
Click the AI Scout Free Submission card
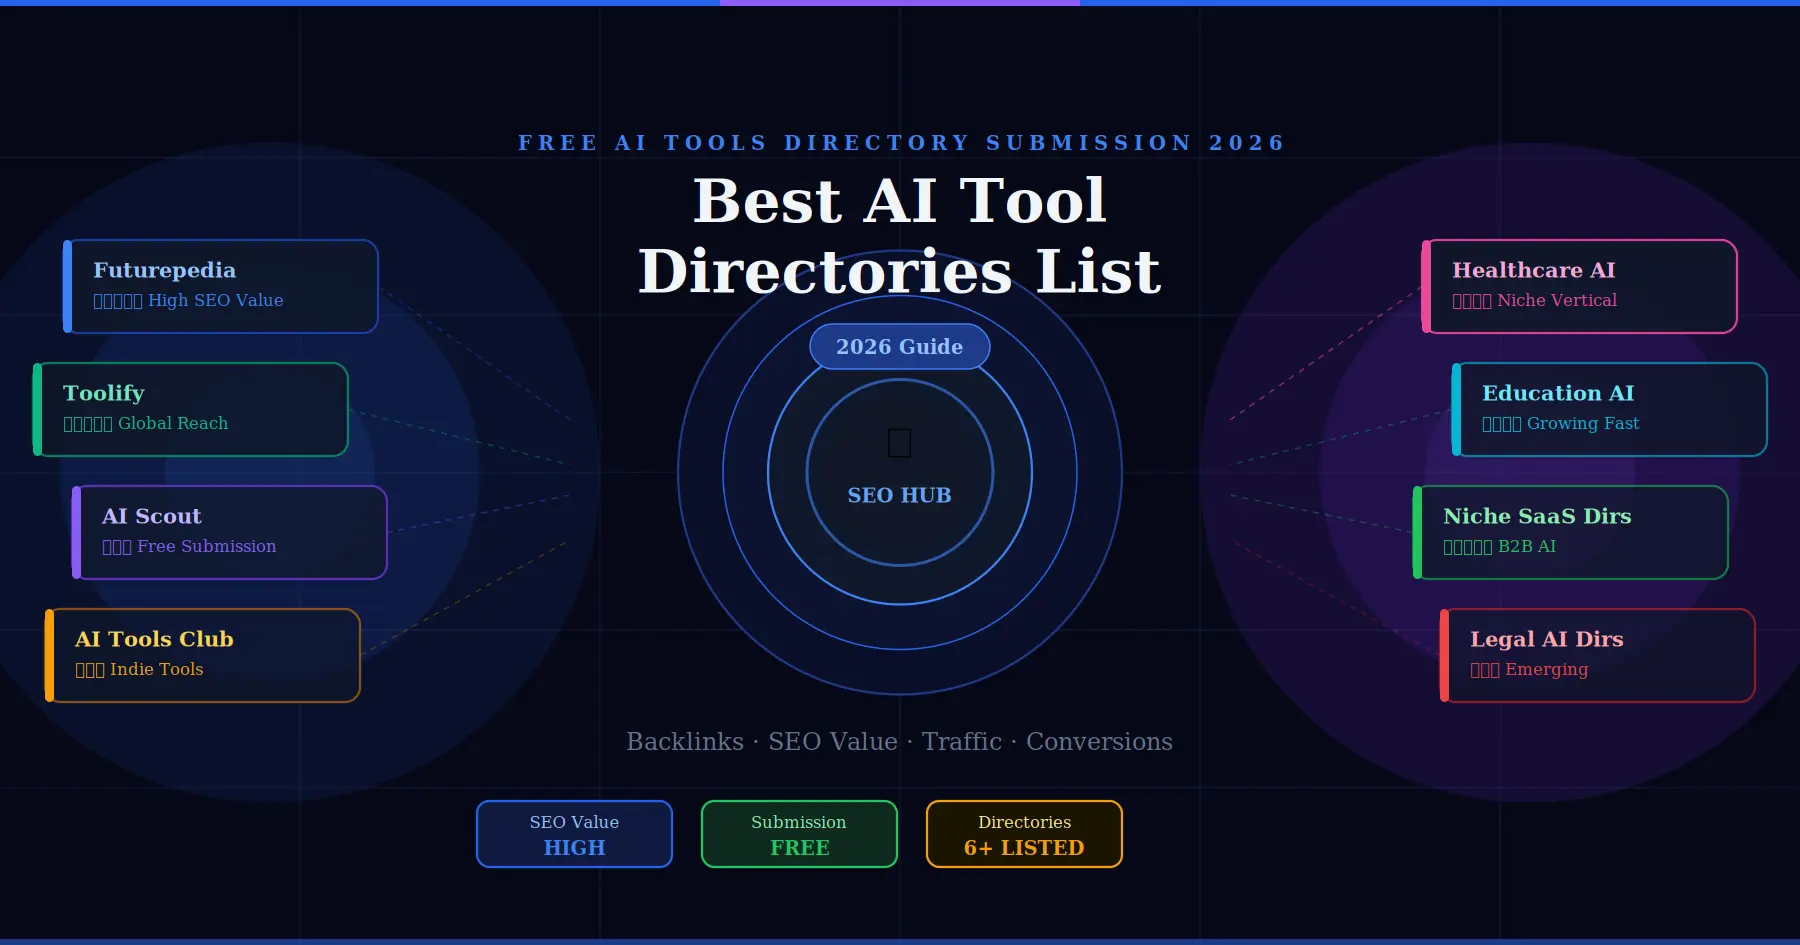(230, 532)
